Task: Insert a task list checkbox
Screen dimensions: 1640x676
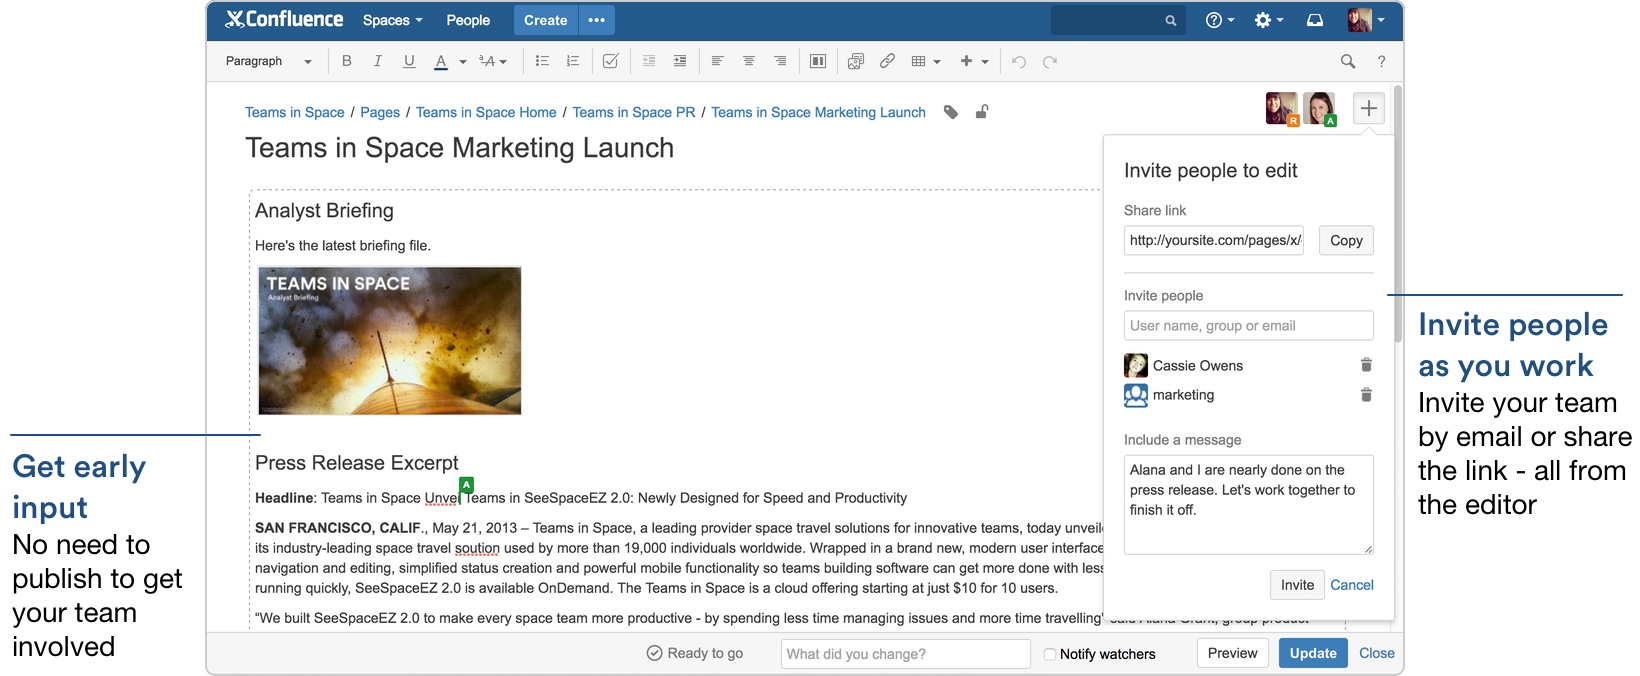Action: coord(610,61)
